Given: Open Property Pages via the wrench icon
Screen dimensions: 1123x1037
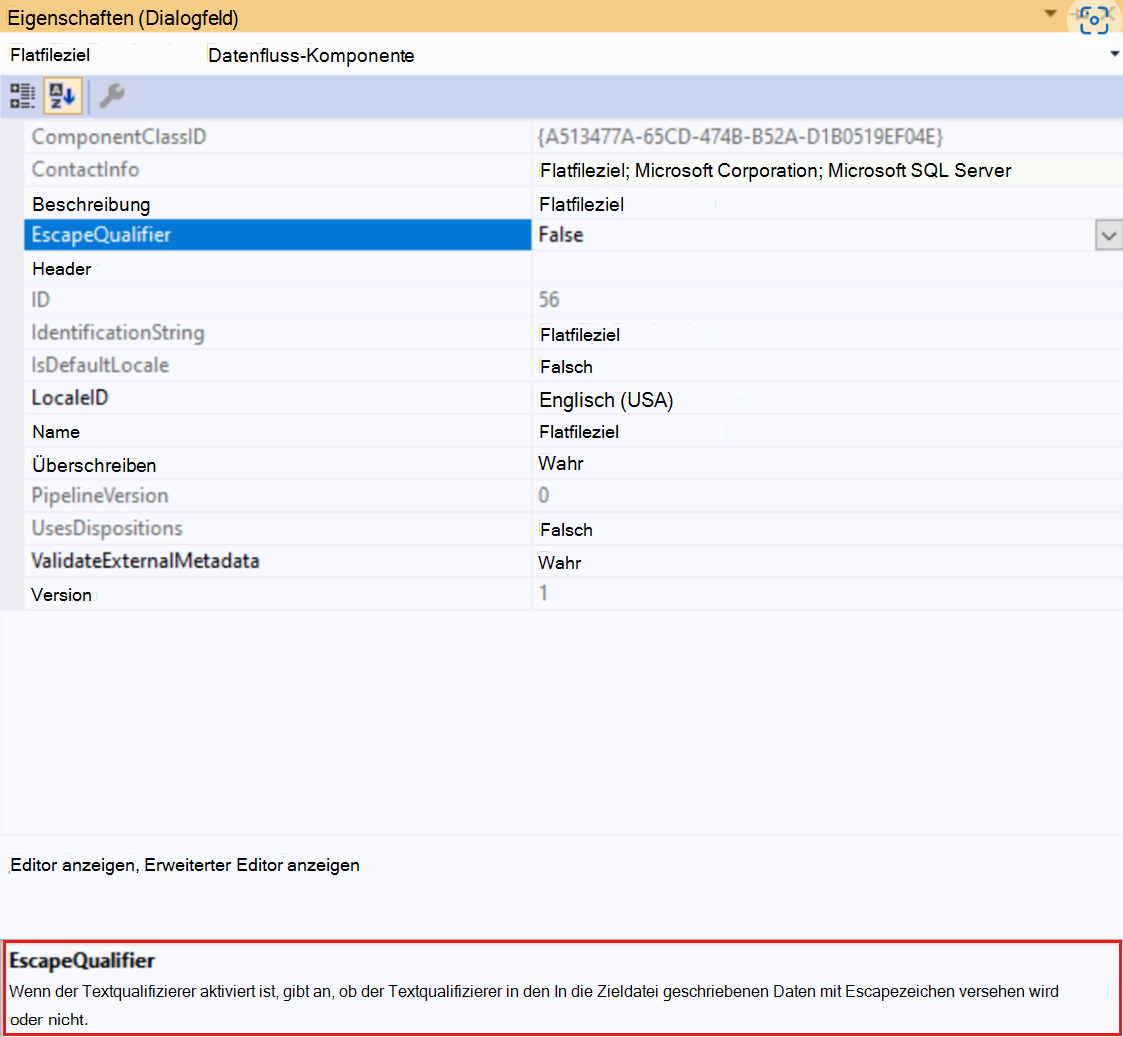Looking at the screenshot, I should pos(112,96).
